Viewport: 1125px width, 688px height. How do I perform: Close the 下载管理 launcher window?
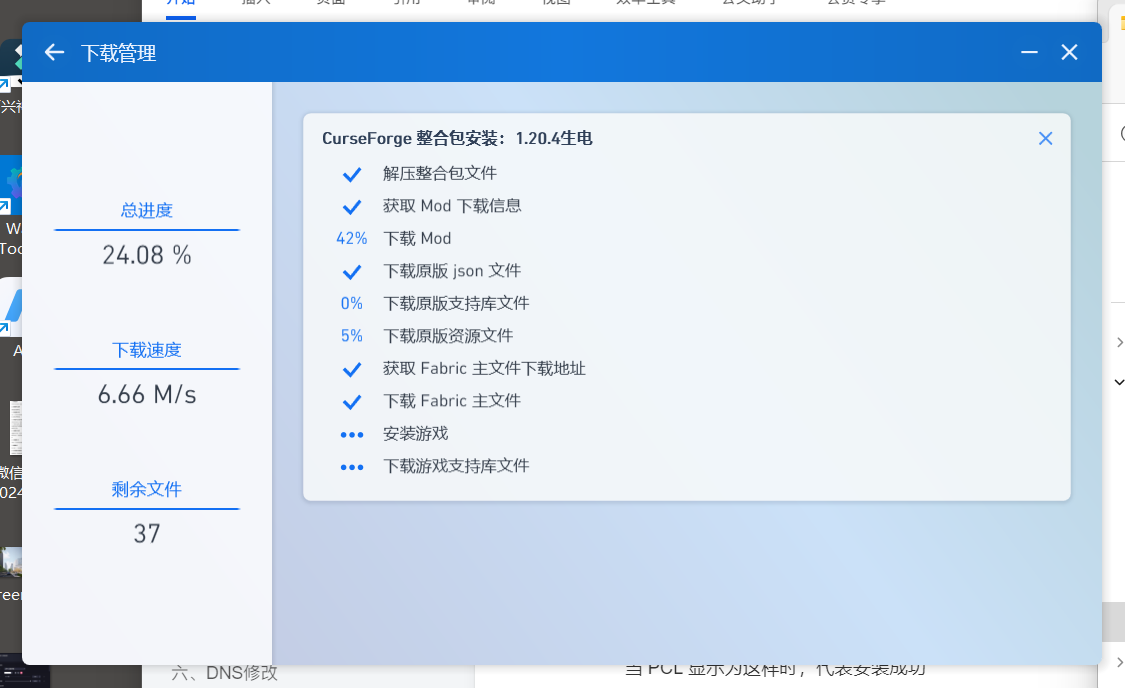point(1069,52)
